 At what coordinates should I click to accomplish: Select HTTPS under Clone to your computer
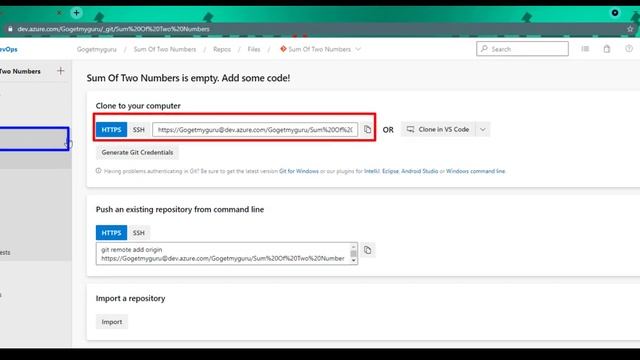tap(111, 129)
